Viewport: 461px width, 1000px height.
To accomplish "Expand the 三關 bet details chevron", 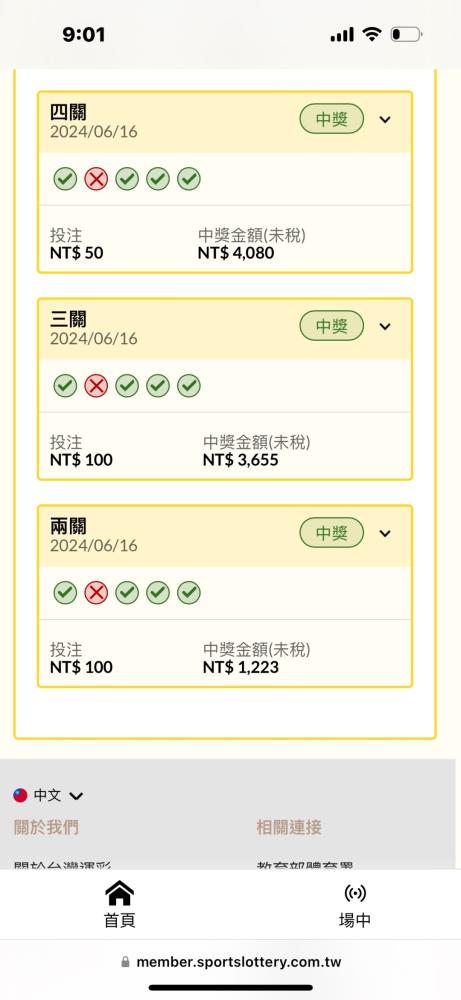I will click(384, 327).
